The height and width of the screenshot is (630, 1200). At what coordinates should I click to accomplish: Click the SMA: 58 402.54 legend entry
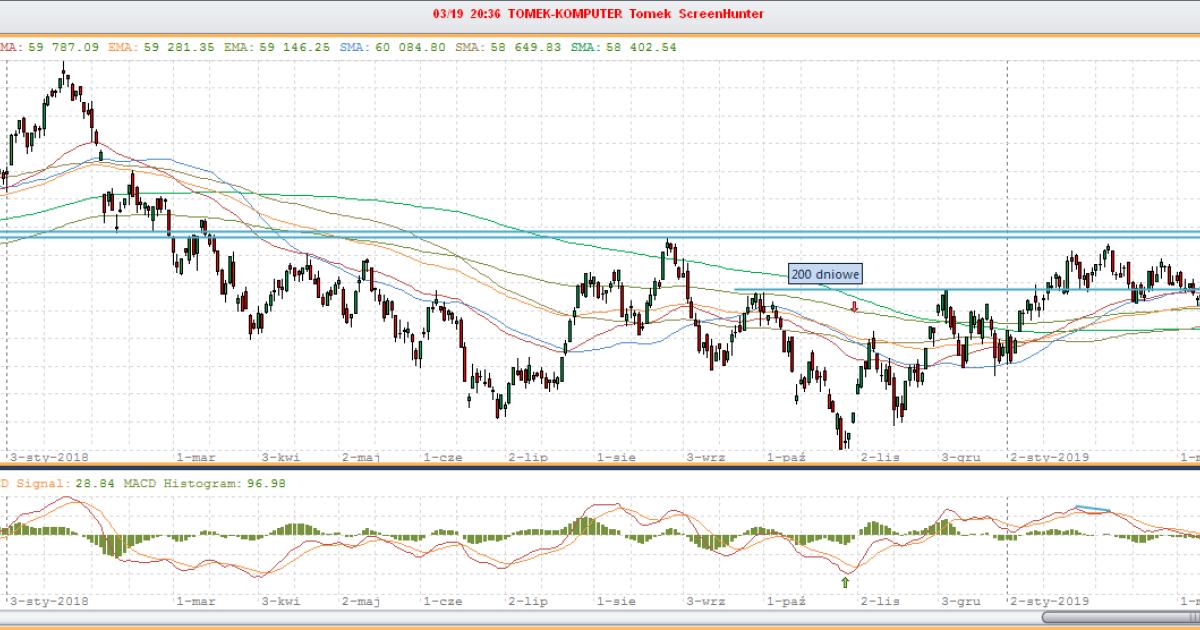(x=622, y=46)
